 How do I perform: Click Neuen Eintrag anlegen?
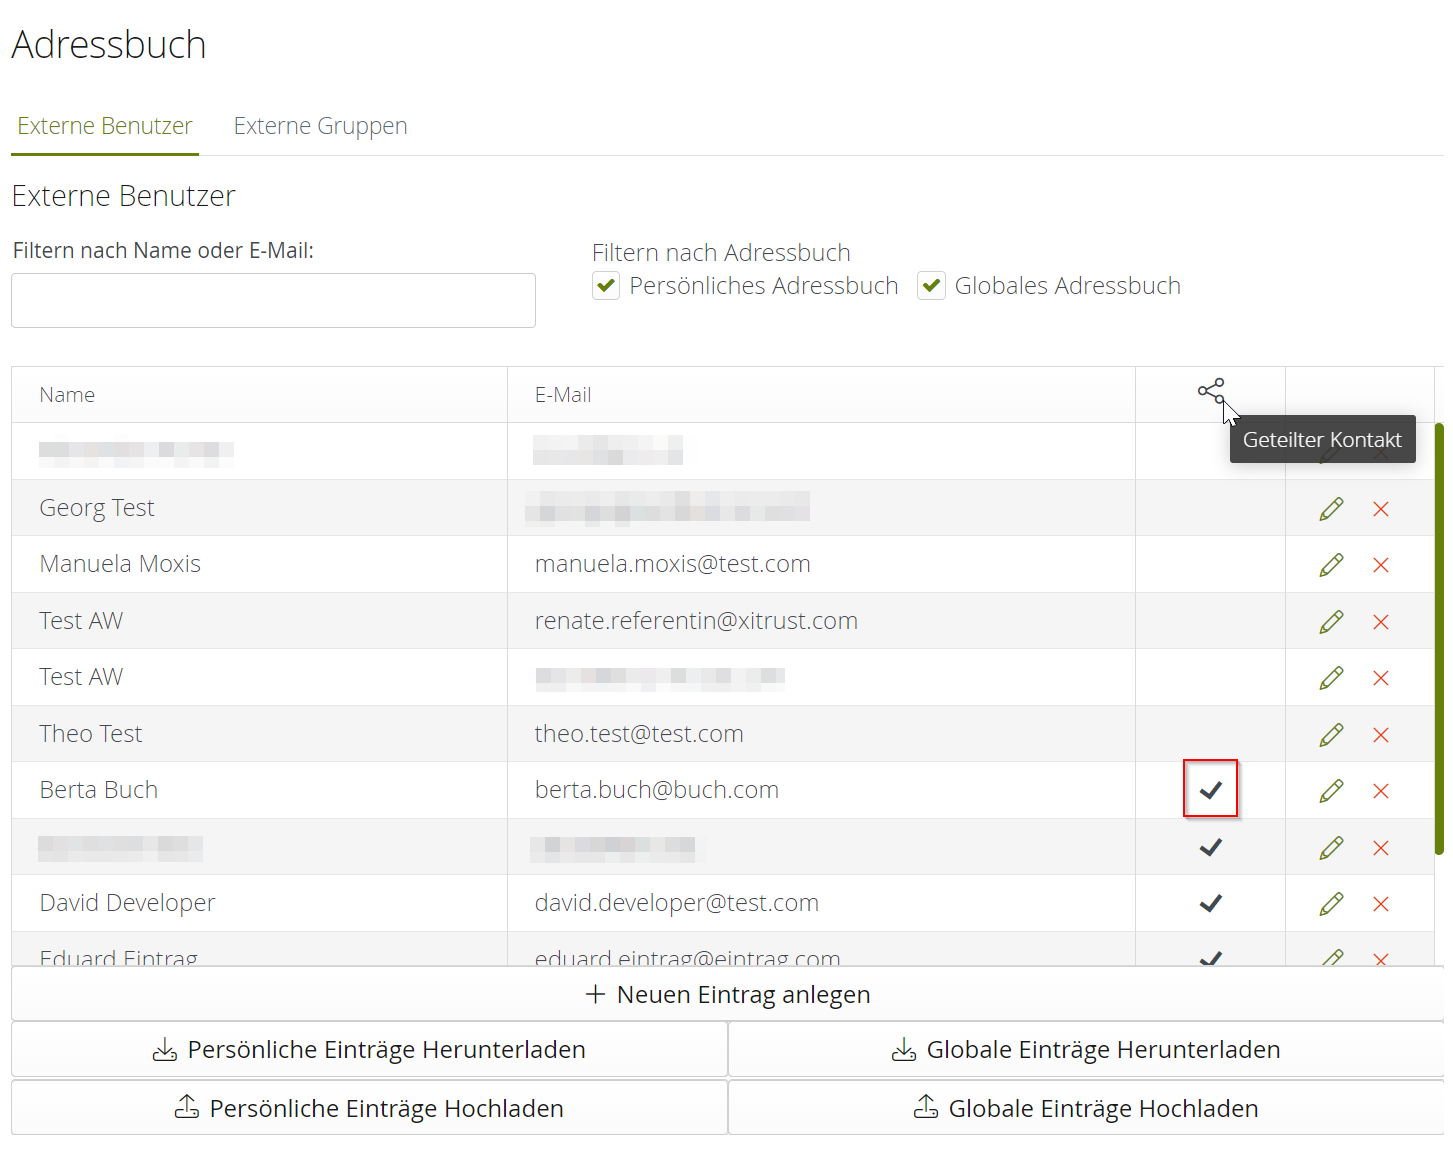(727, 994)
